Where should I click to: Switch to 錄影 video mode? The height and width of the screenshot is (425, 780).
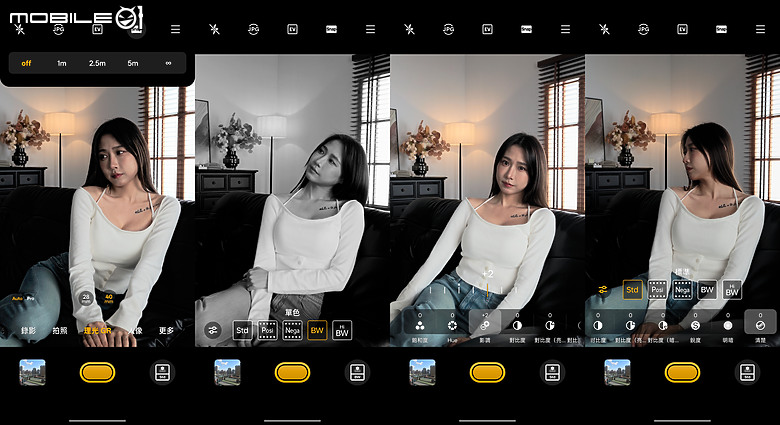[x=28, y=330]
